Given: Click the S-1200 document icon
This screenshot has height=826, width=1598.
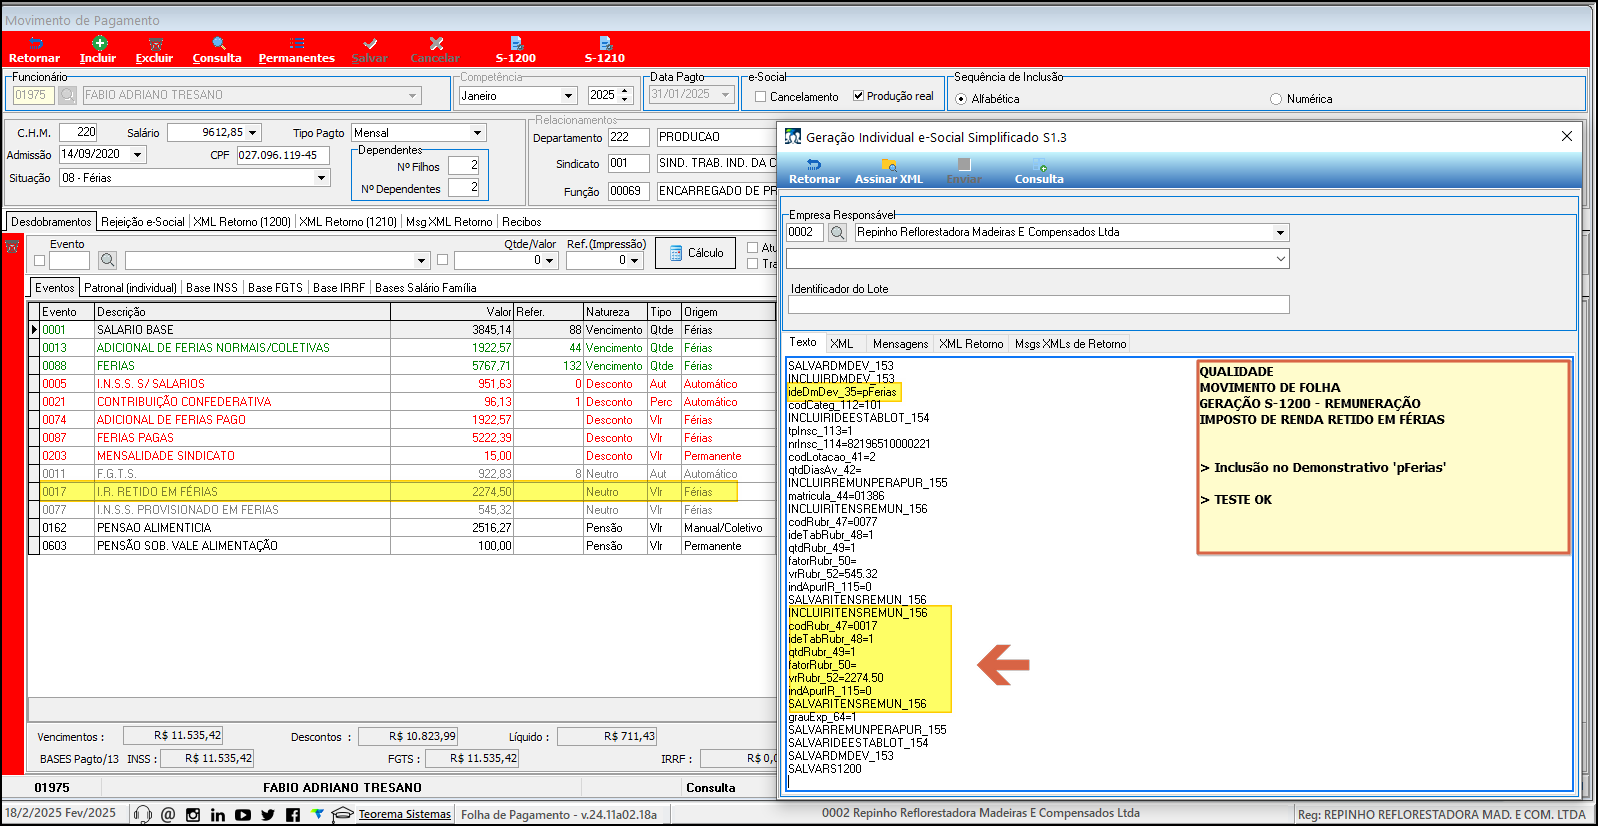Looking at the screenshot, I should coord(516,43).
